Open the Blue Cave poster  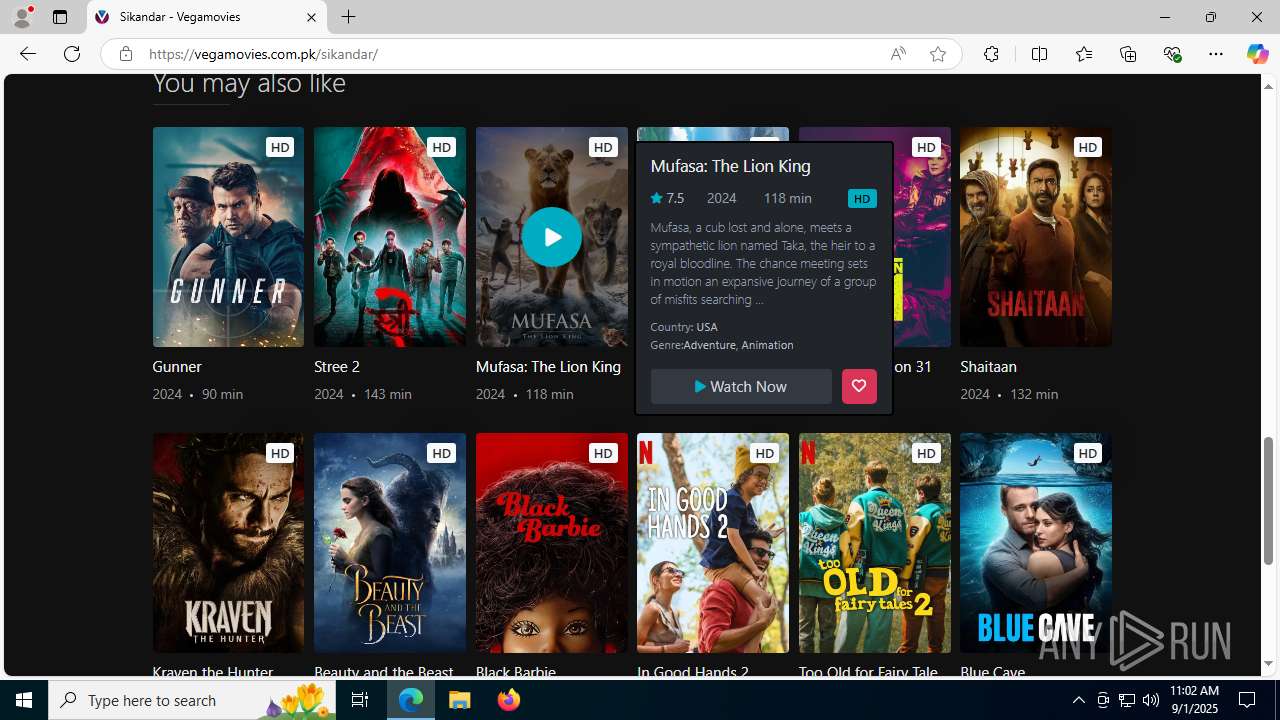(1036, 543)
